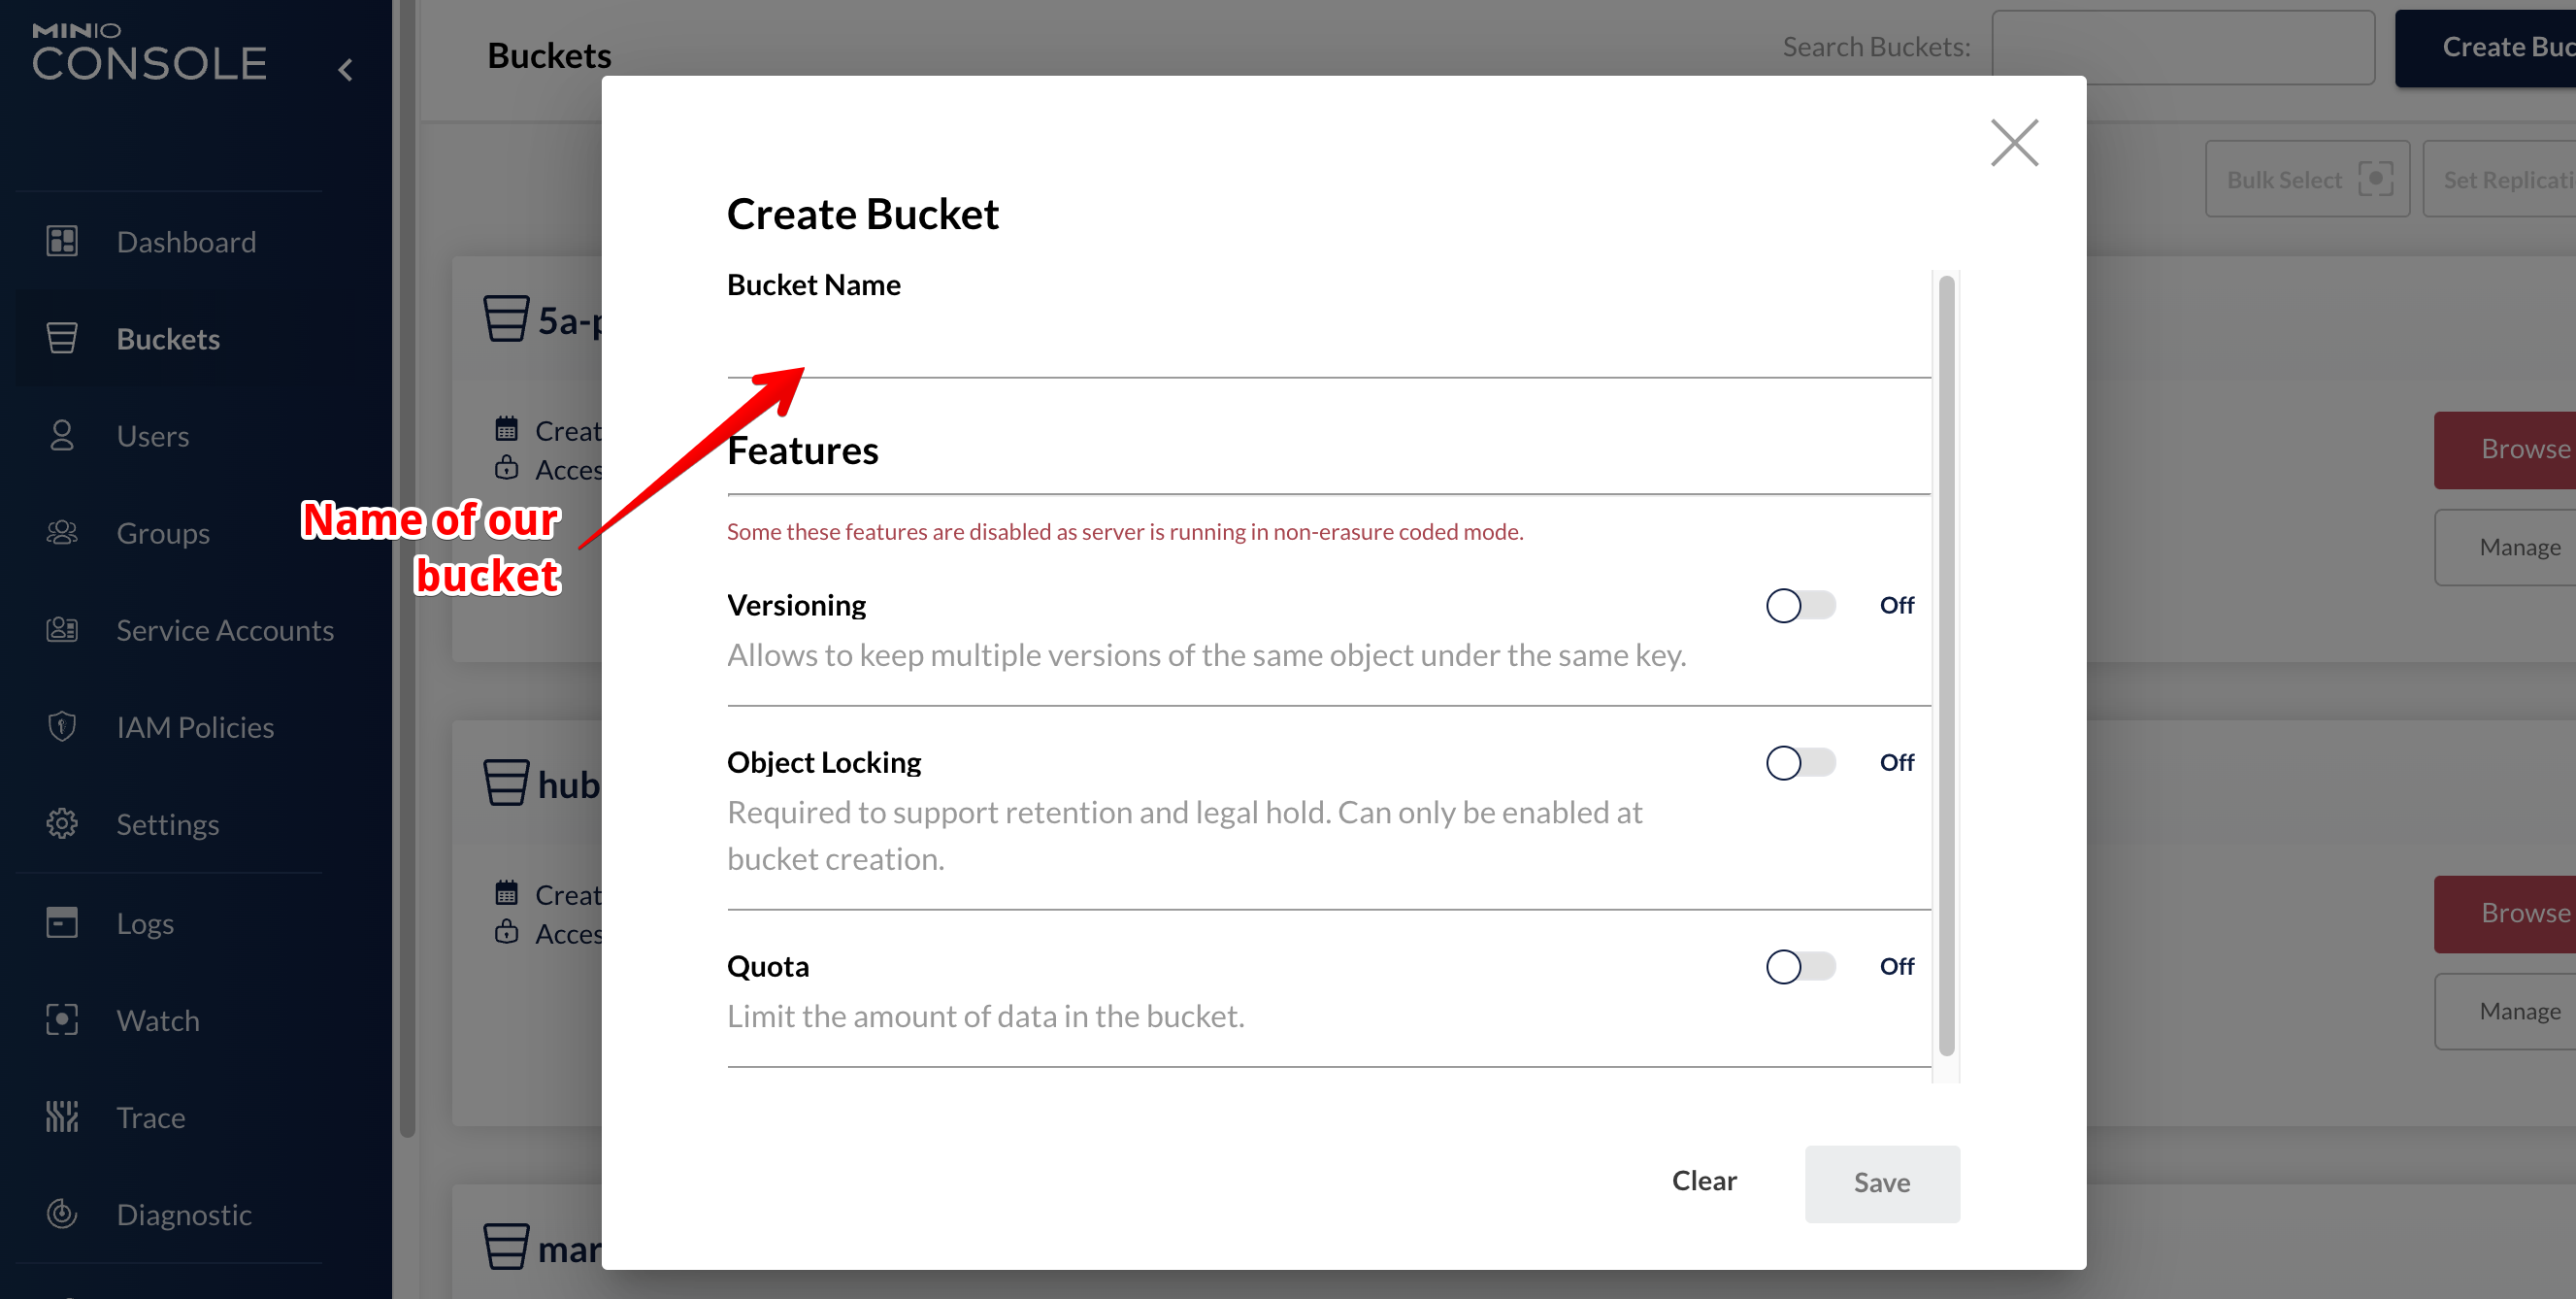
Task: Enable the Quota toggle
Action: pyautogui.click(x=1799, y=966)
